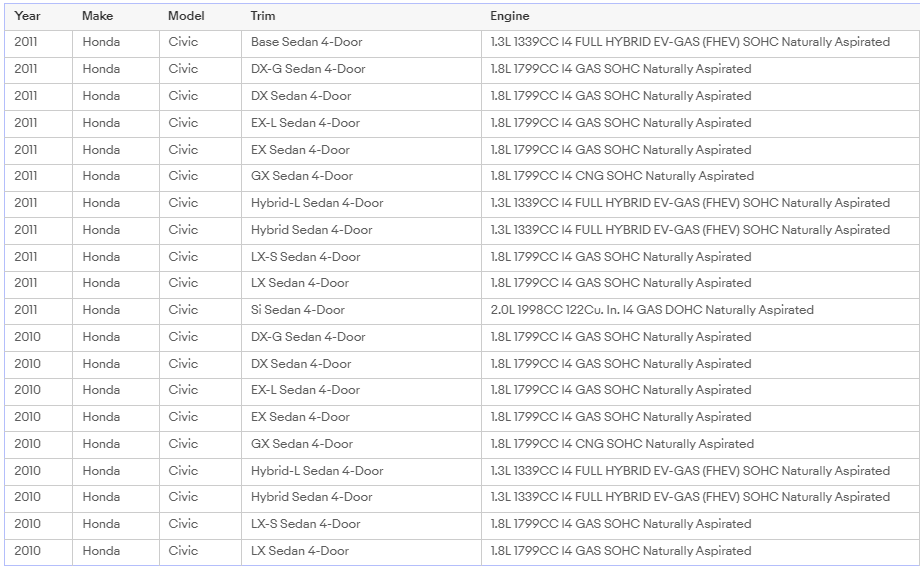This screenshot has width=920, height=566.
Task: Click the Make column header
Action: pos(97,16)
